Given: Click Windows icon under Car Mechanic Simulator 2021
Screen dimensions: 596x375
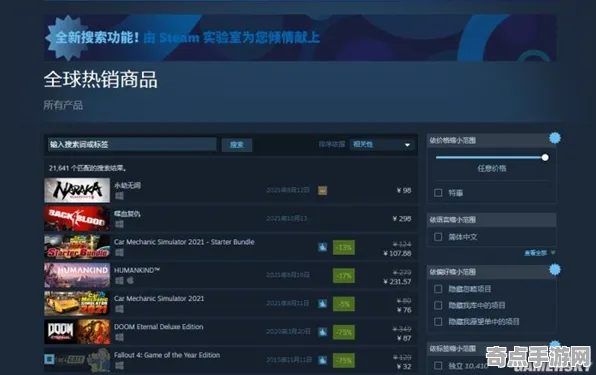Looking at the screenshot, I should [119, 309].
